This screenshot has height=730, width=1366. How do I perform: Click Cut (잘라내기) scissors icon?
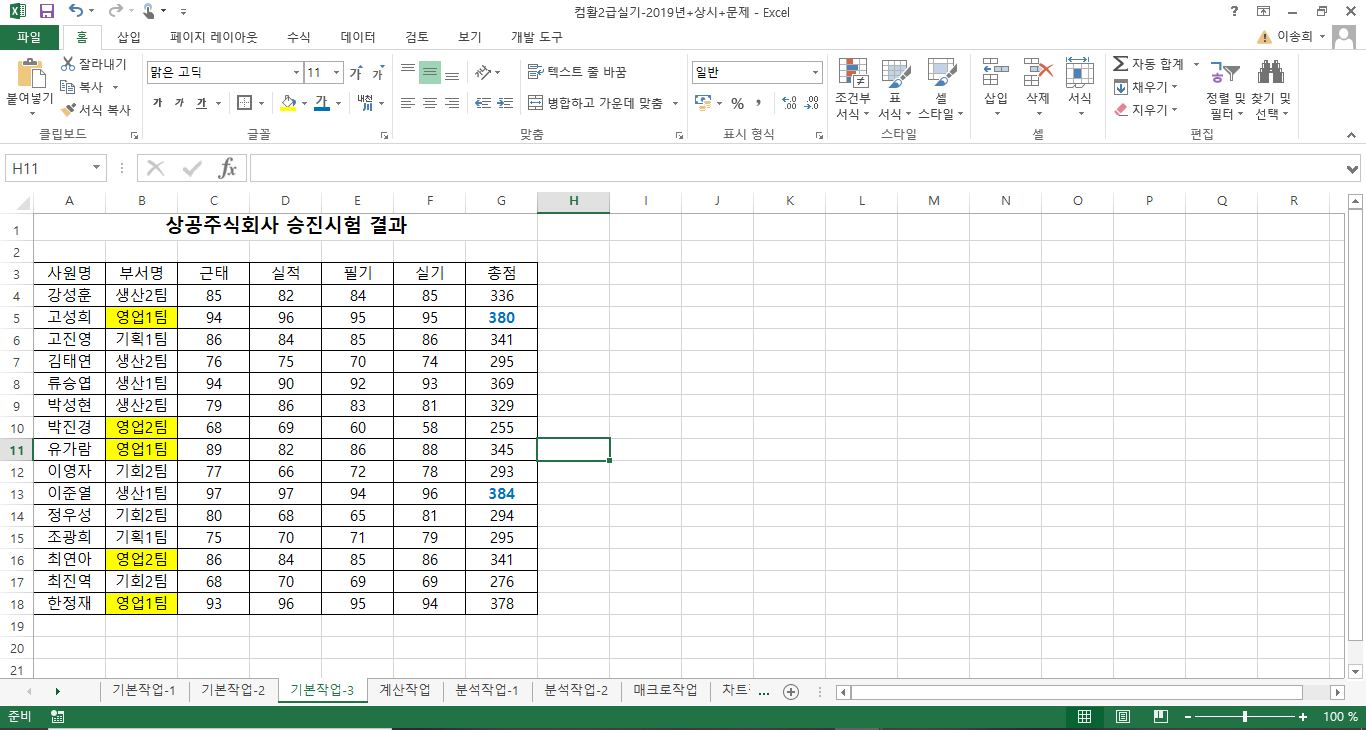click(69, 64)
